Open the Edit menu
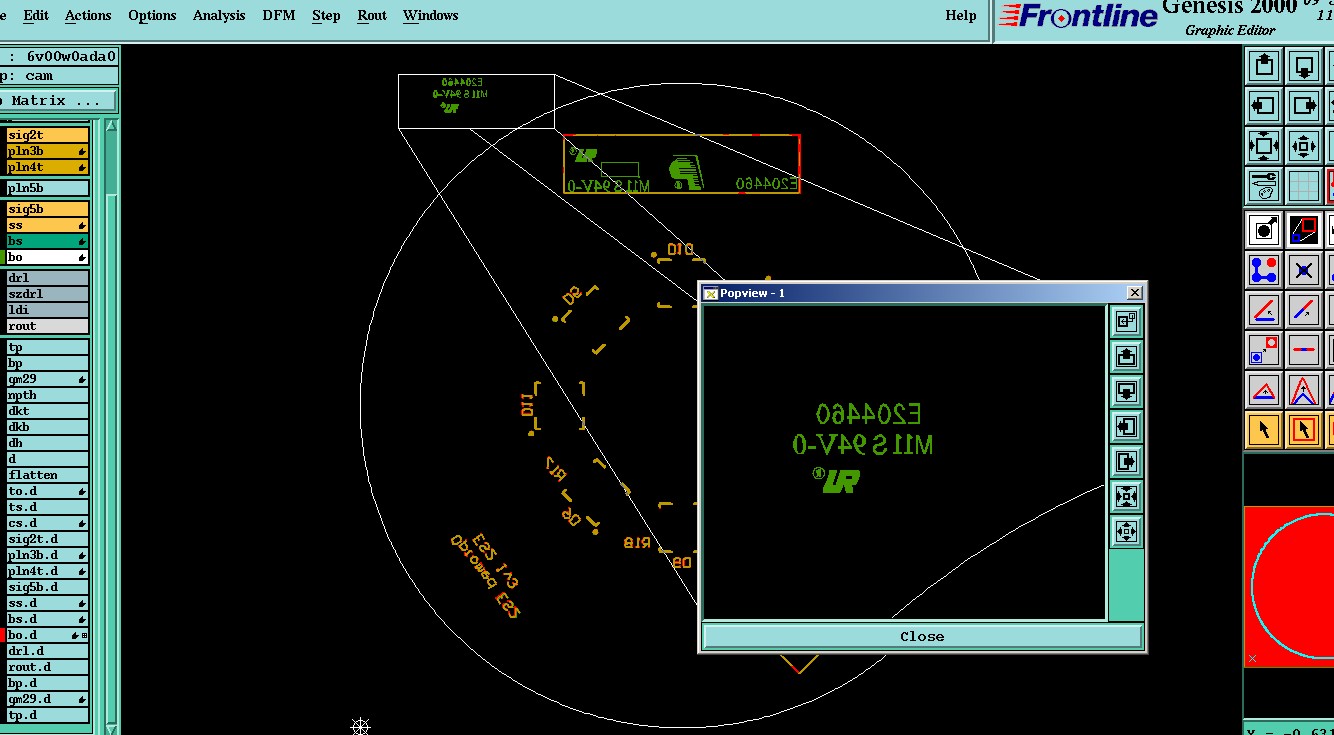 click(x=36, y=15)
